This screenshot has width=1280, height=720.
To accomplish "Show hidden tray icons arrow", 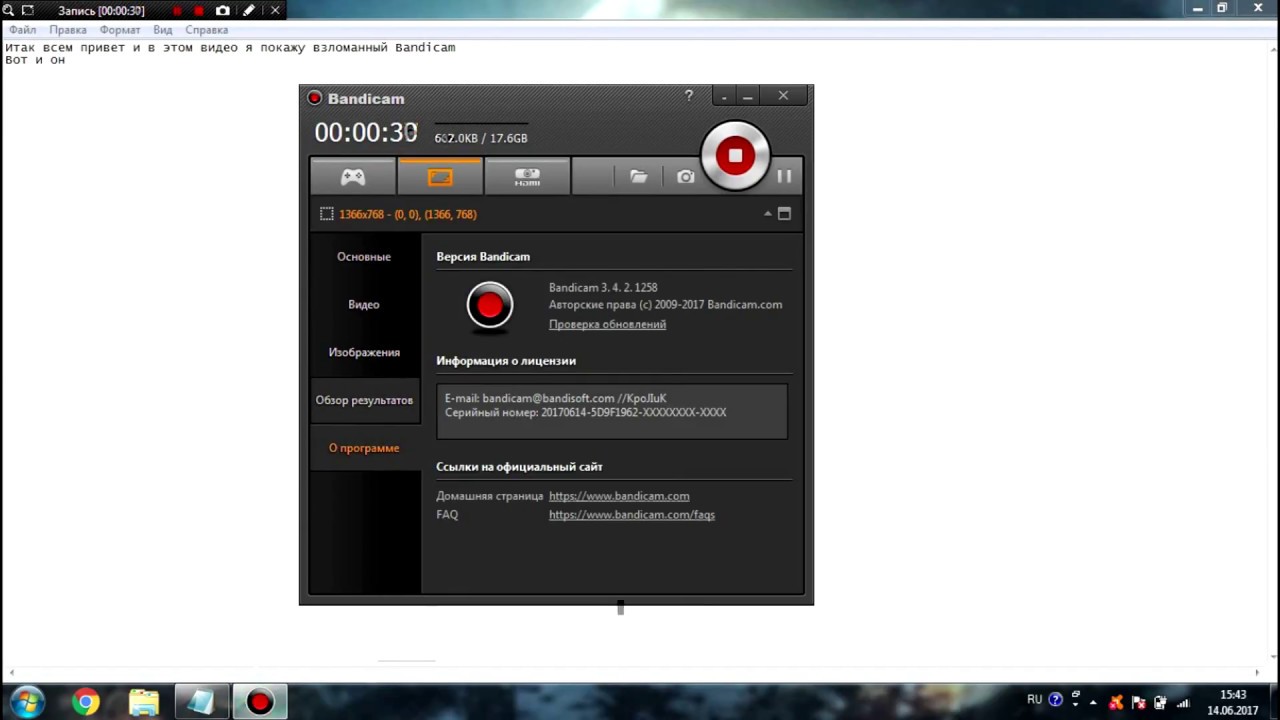I will pyautogui.click(x=1093, y=702).
